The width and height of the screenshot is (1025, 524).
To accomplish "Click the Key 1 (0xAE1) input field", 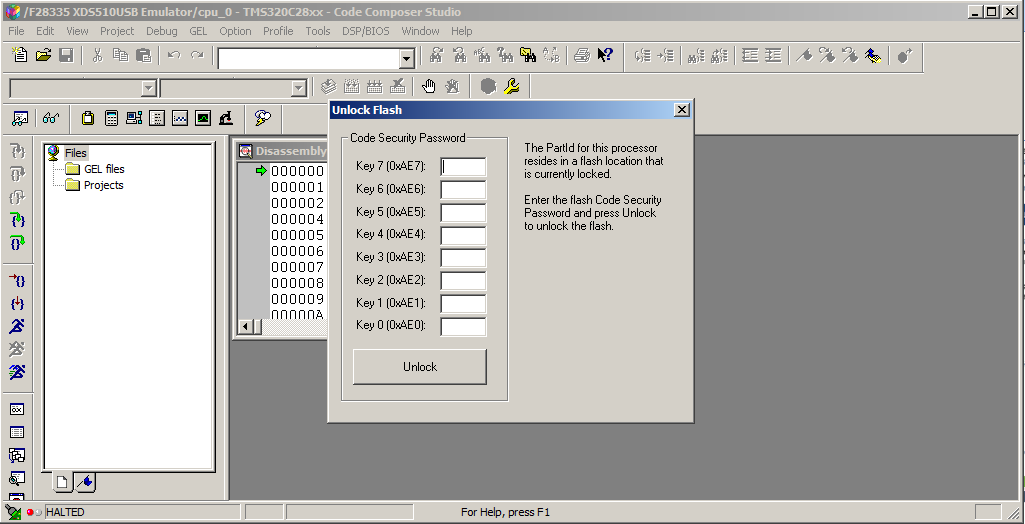I will pyautogui.click(x=463, y=303).
